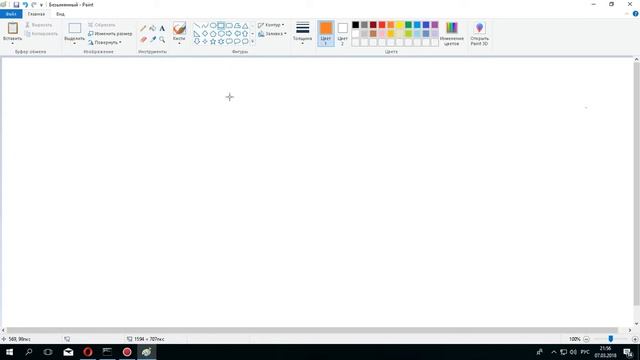Open the File (Файл) menu tab
The image size is (640, 360).
click(x=11, y=14)
